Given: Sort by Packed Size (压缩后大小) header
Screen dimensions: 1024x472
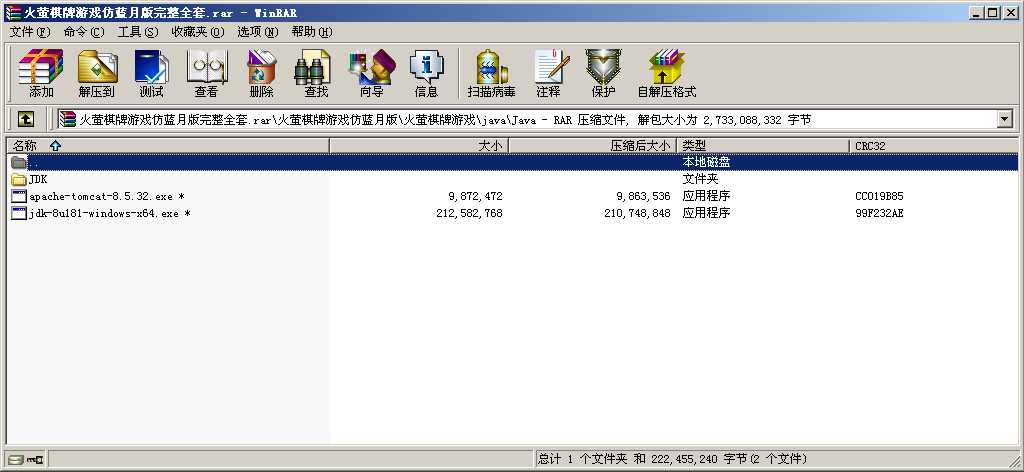Looking at the screenshot, I should pyautogui.click(x=593, y=146).
